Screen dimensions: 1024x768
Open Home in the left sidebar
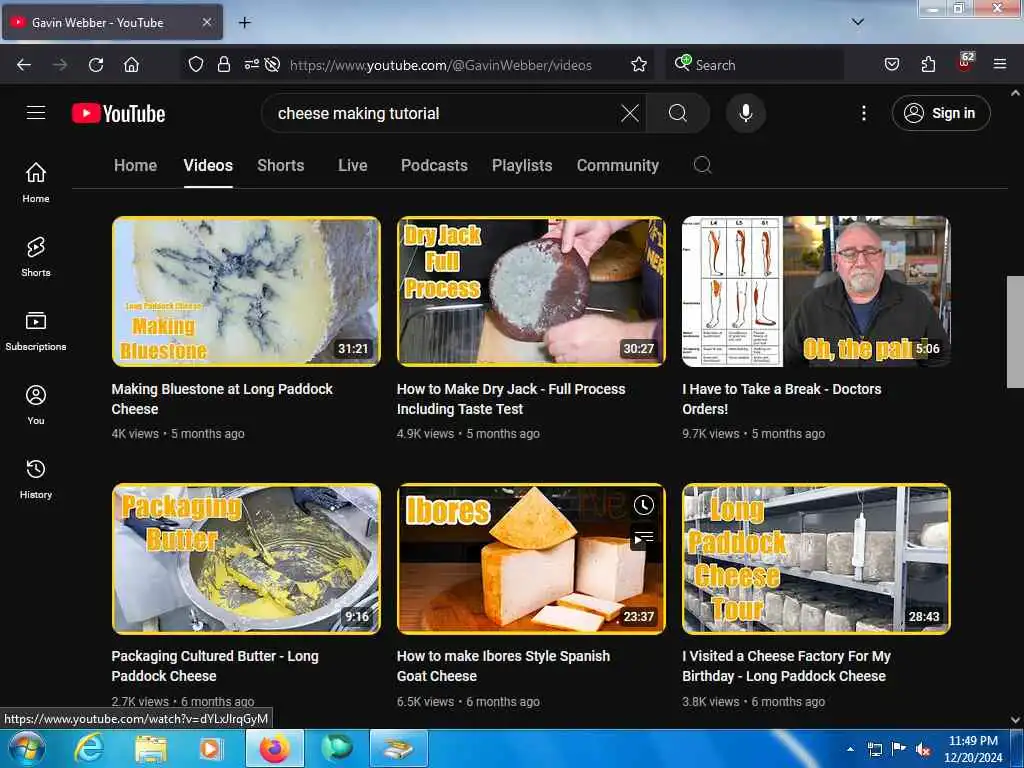(36, 182)
